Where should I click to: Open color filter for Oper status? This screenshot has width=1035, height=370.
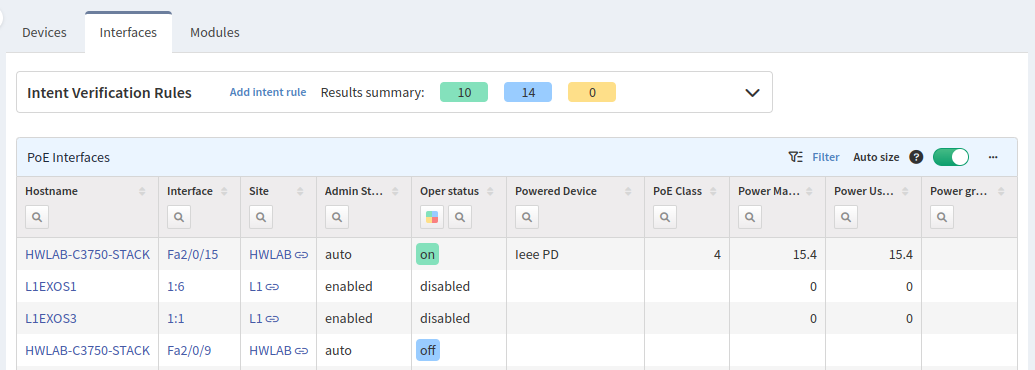pos(432,216)
